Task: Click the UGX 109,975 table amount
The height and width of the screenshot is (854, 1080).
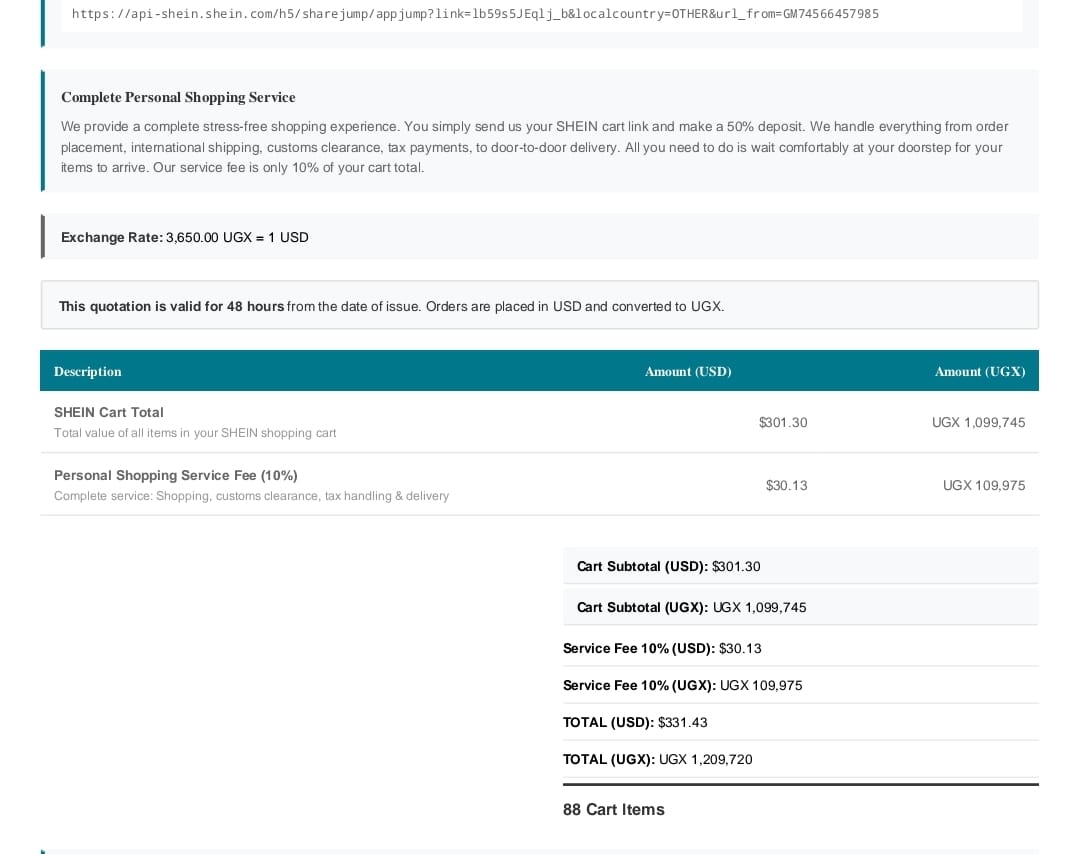Action: coord(984,485)
